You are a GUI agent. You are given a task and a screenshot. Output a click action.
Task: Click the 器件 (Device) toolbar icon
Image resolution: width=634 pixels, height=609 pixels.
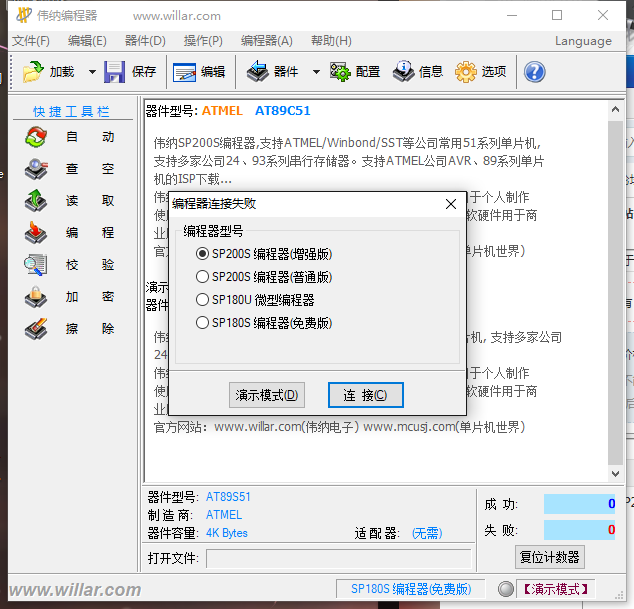click(258, 71)
